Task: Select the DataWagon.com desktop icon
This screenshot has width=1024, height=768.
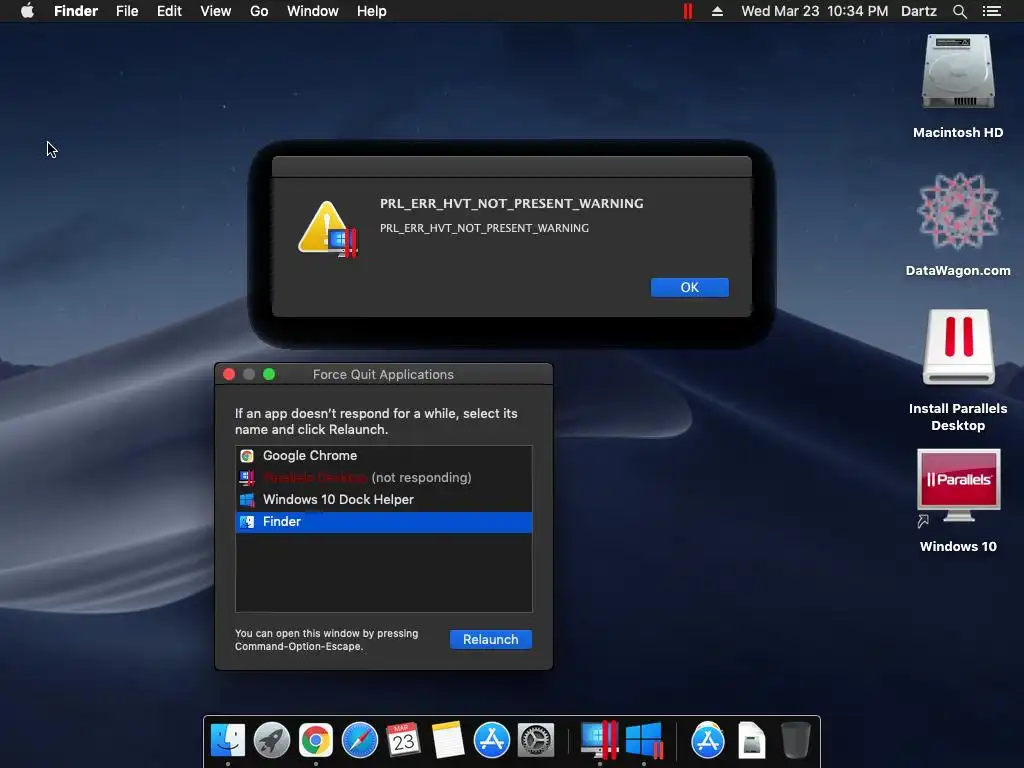Action: pyautogui.click(x=958, y=211)
